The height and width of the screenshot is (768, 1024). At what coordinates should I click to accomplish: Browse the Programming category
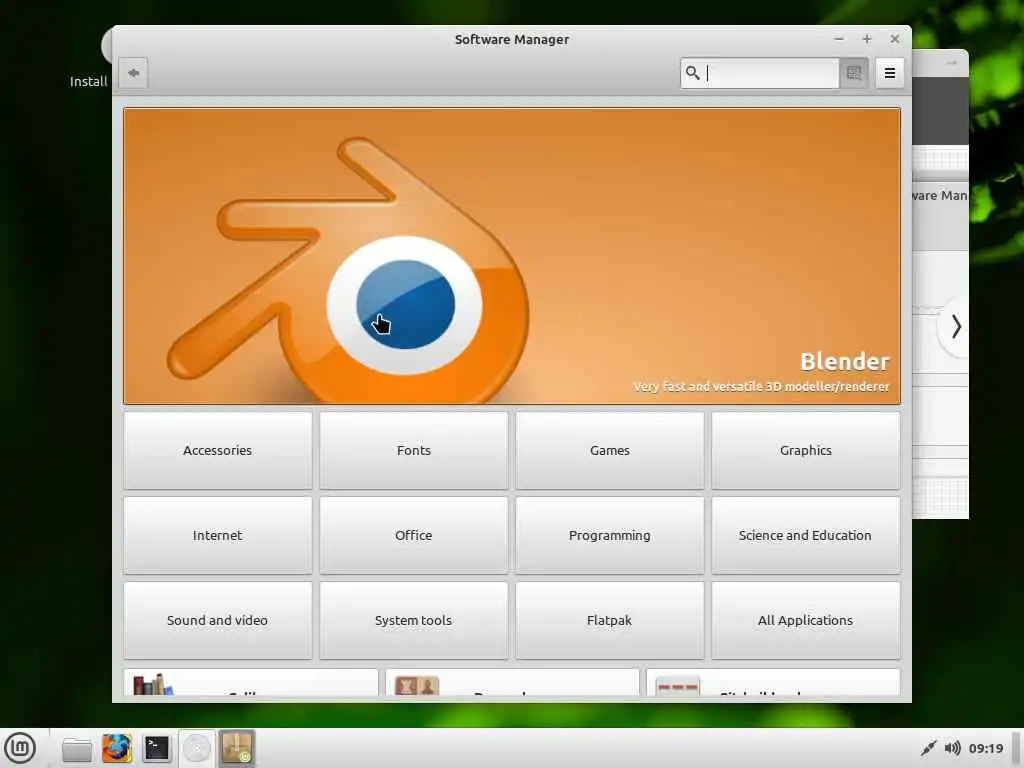click(x=609, y=535)
